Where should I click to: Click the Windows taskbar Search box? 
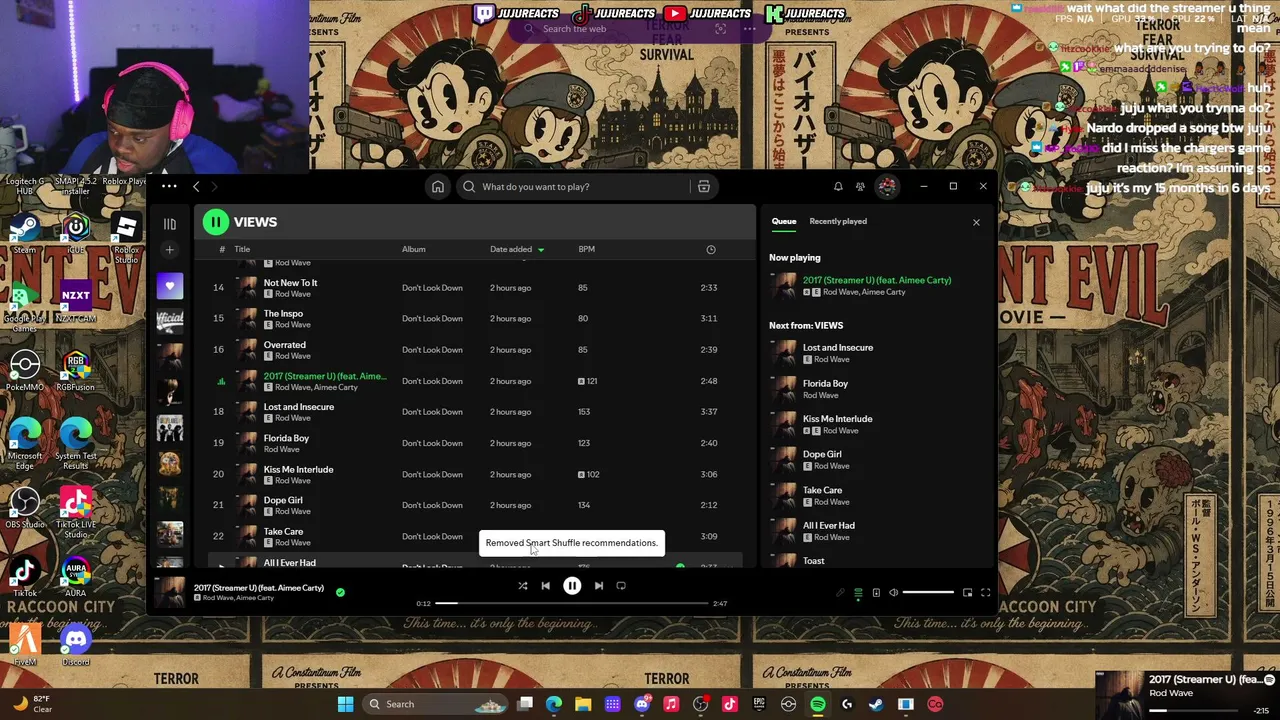[435, 704]
